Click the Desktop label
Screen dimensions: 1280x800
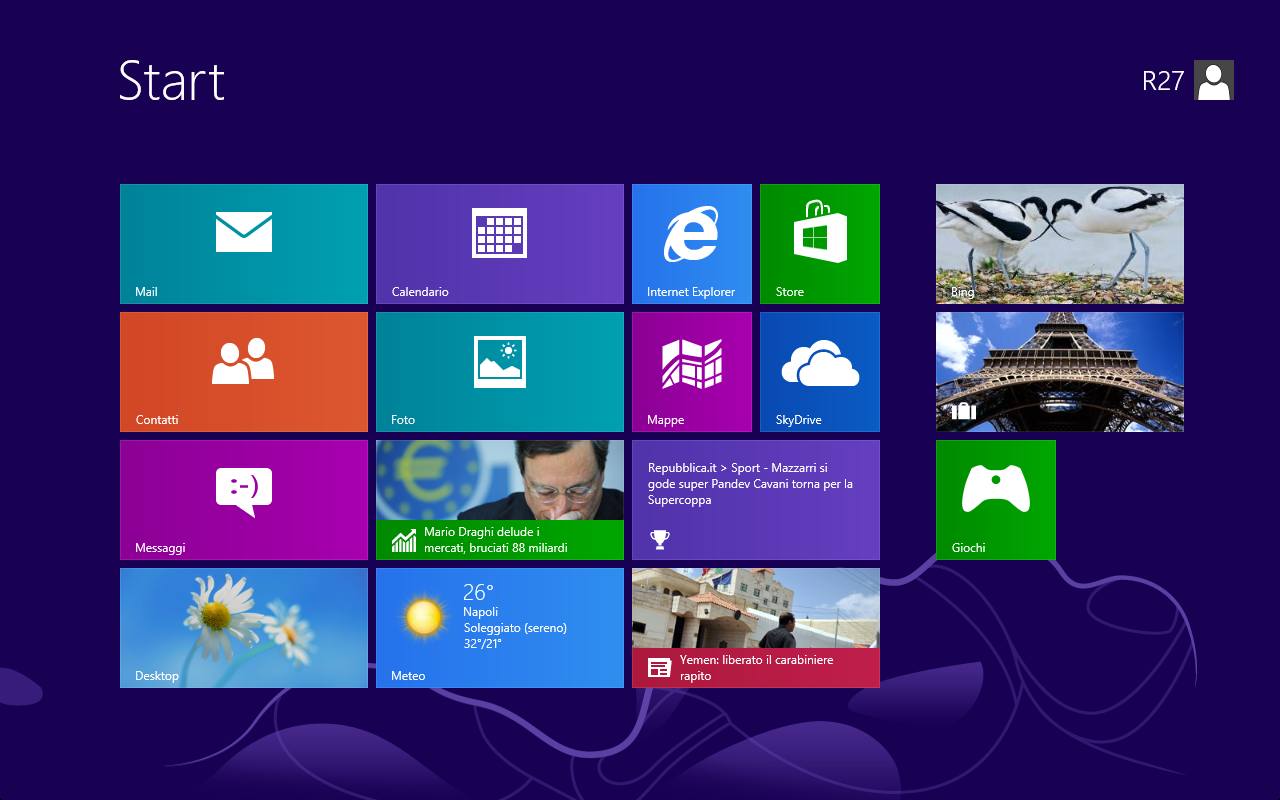pyautogui.click(x=157, y=676)
